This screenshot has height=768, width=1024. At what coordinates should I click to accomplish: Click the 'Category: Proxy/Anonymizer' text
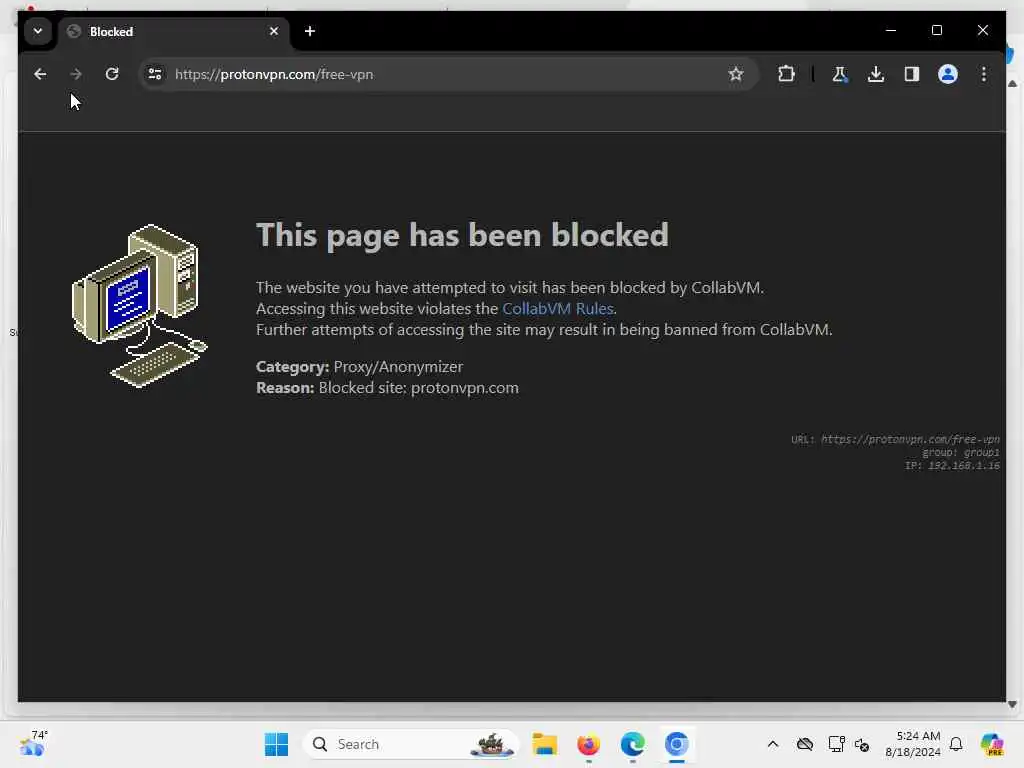click(x=359, y=366)
